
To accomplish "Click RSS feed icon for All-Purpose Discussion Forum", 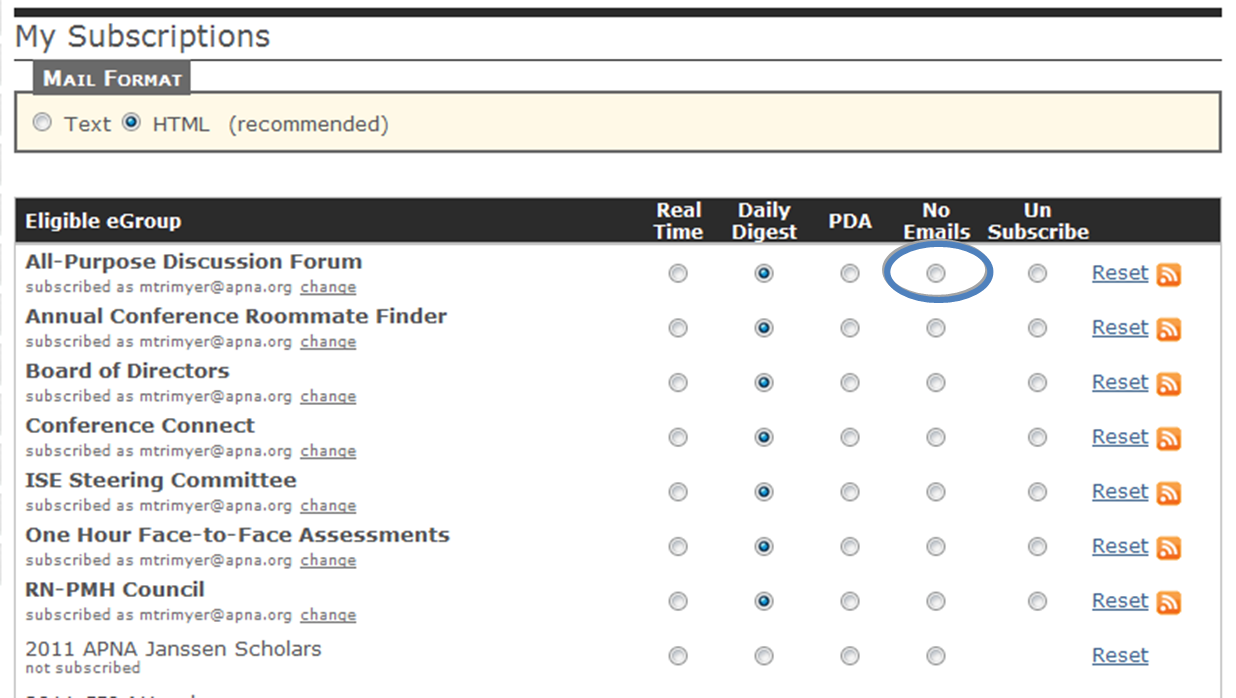I will 1169,274.
